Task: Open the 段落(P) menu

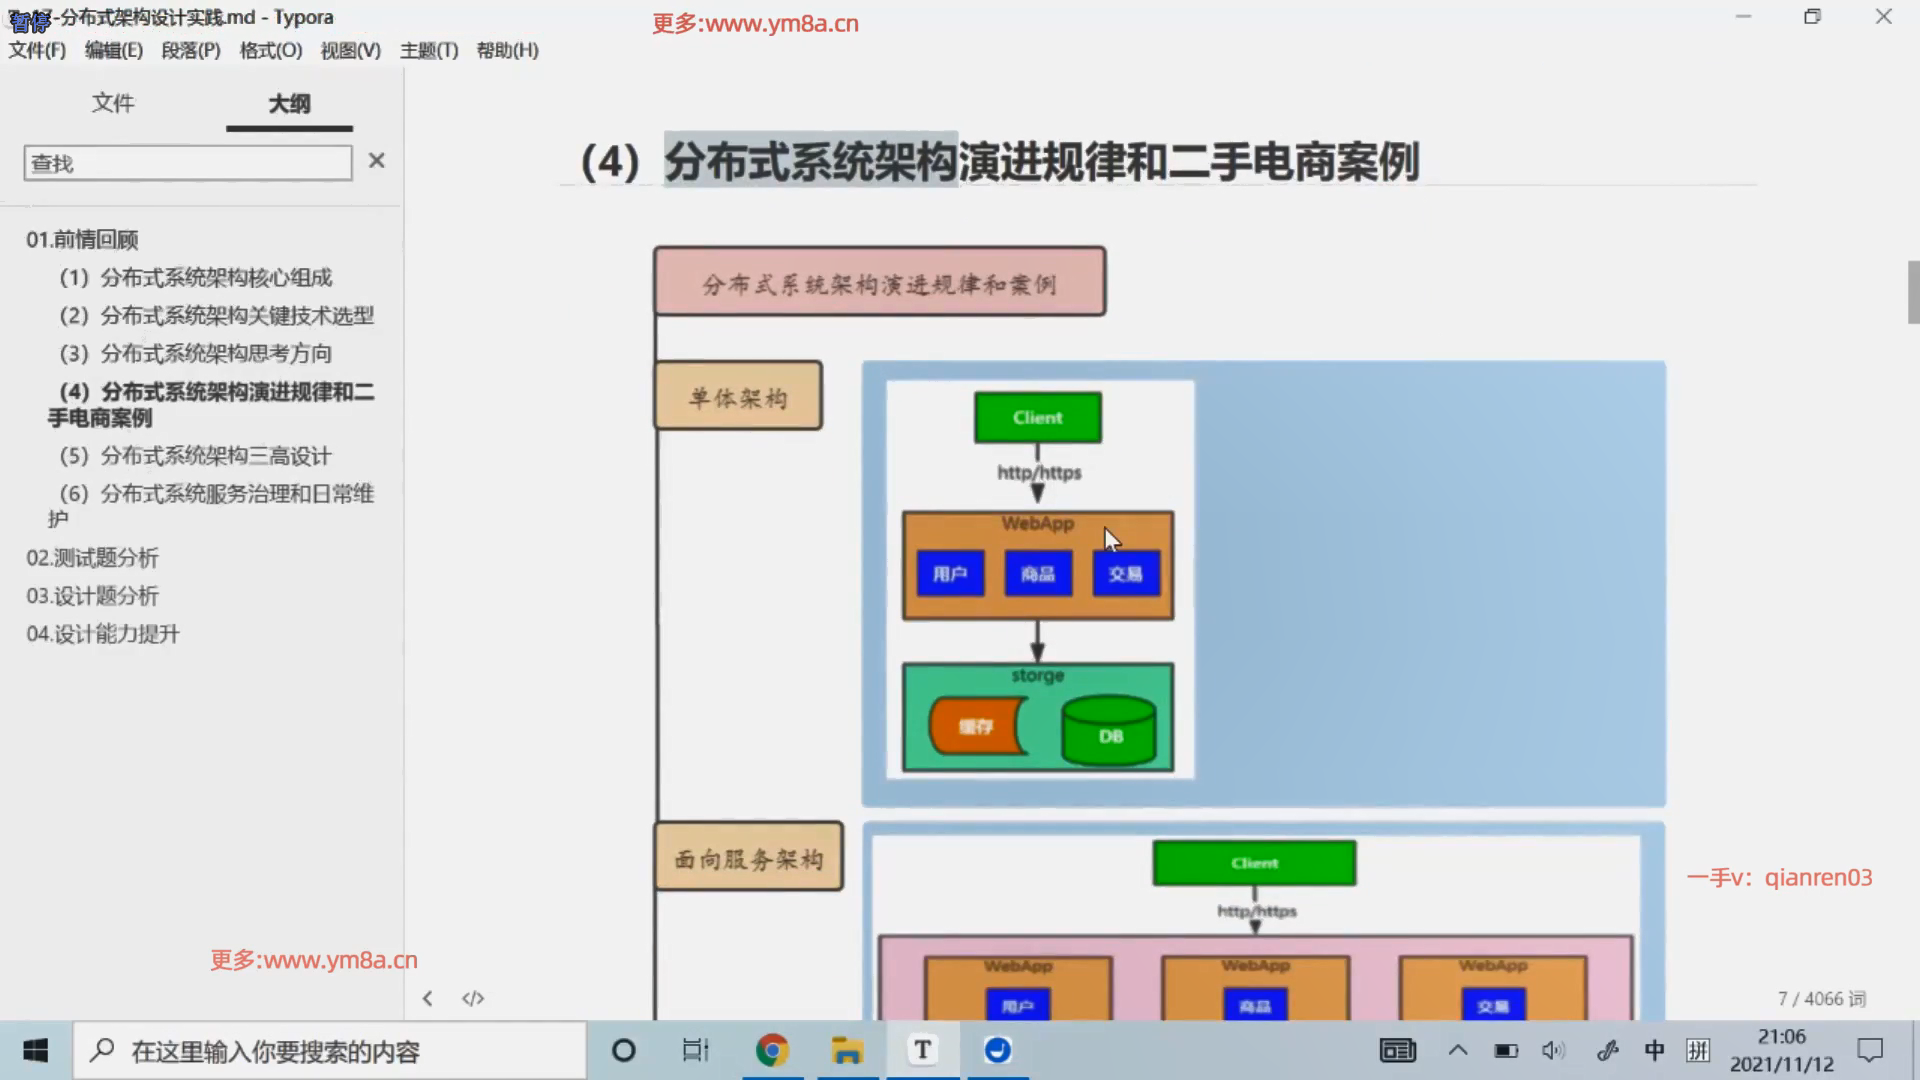Action: 191,50
